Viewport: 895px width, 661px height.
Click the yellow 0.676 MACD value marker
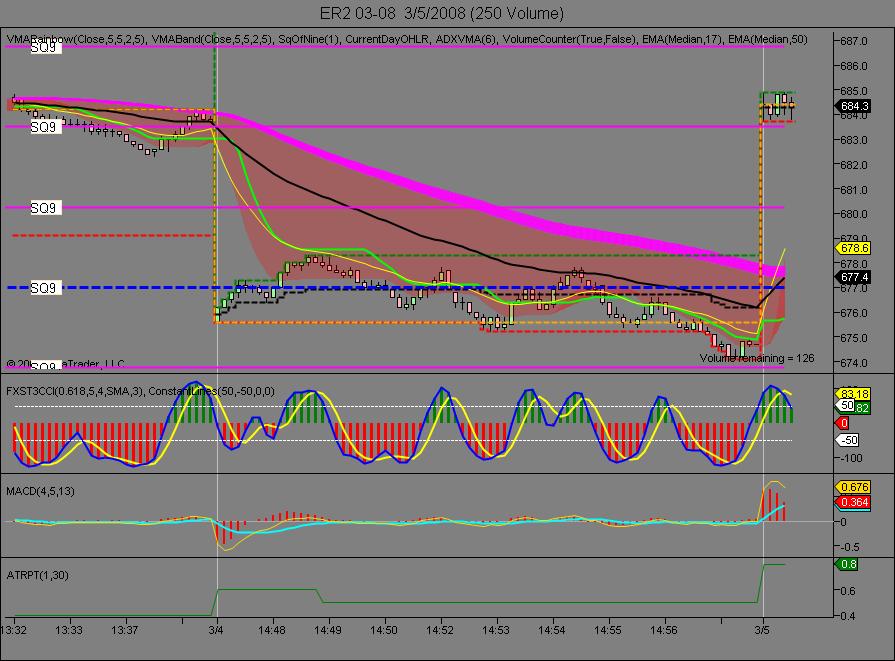click(x=854, y=487)
